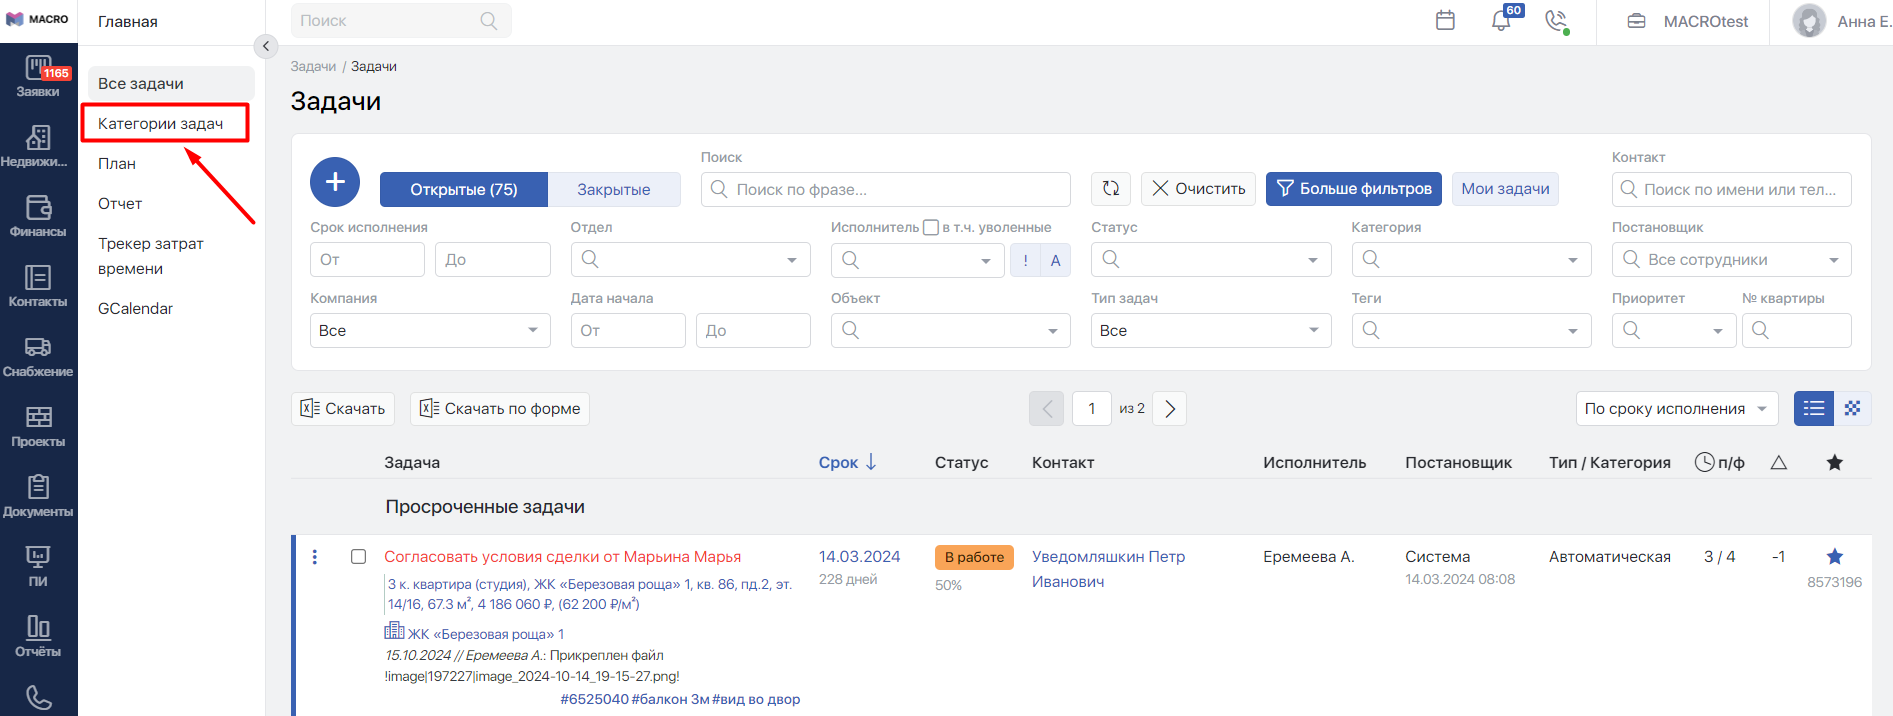Open notifications bell icon
This screenshot has width=1893, height=716.
coord(1501,20)
